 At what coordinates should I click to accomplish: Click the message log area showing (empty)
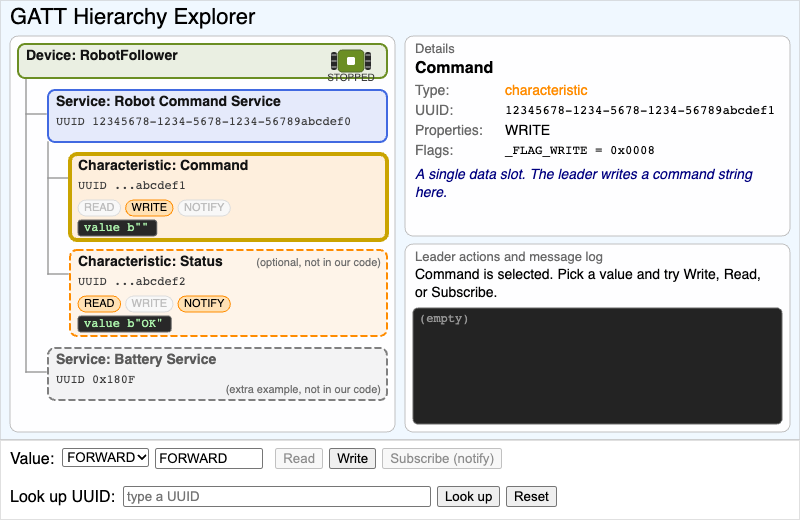597,366
